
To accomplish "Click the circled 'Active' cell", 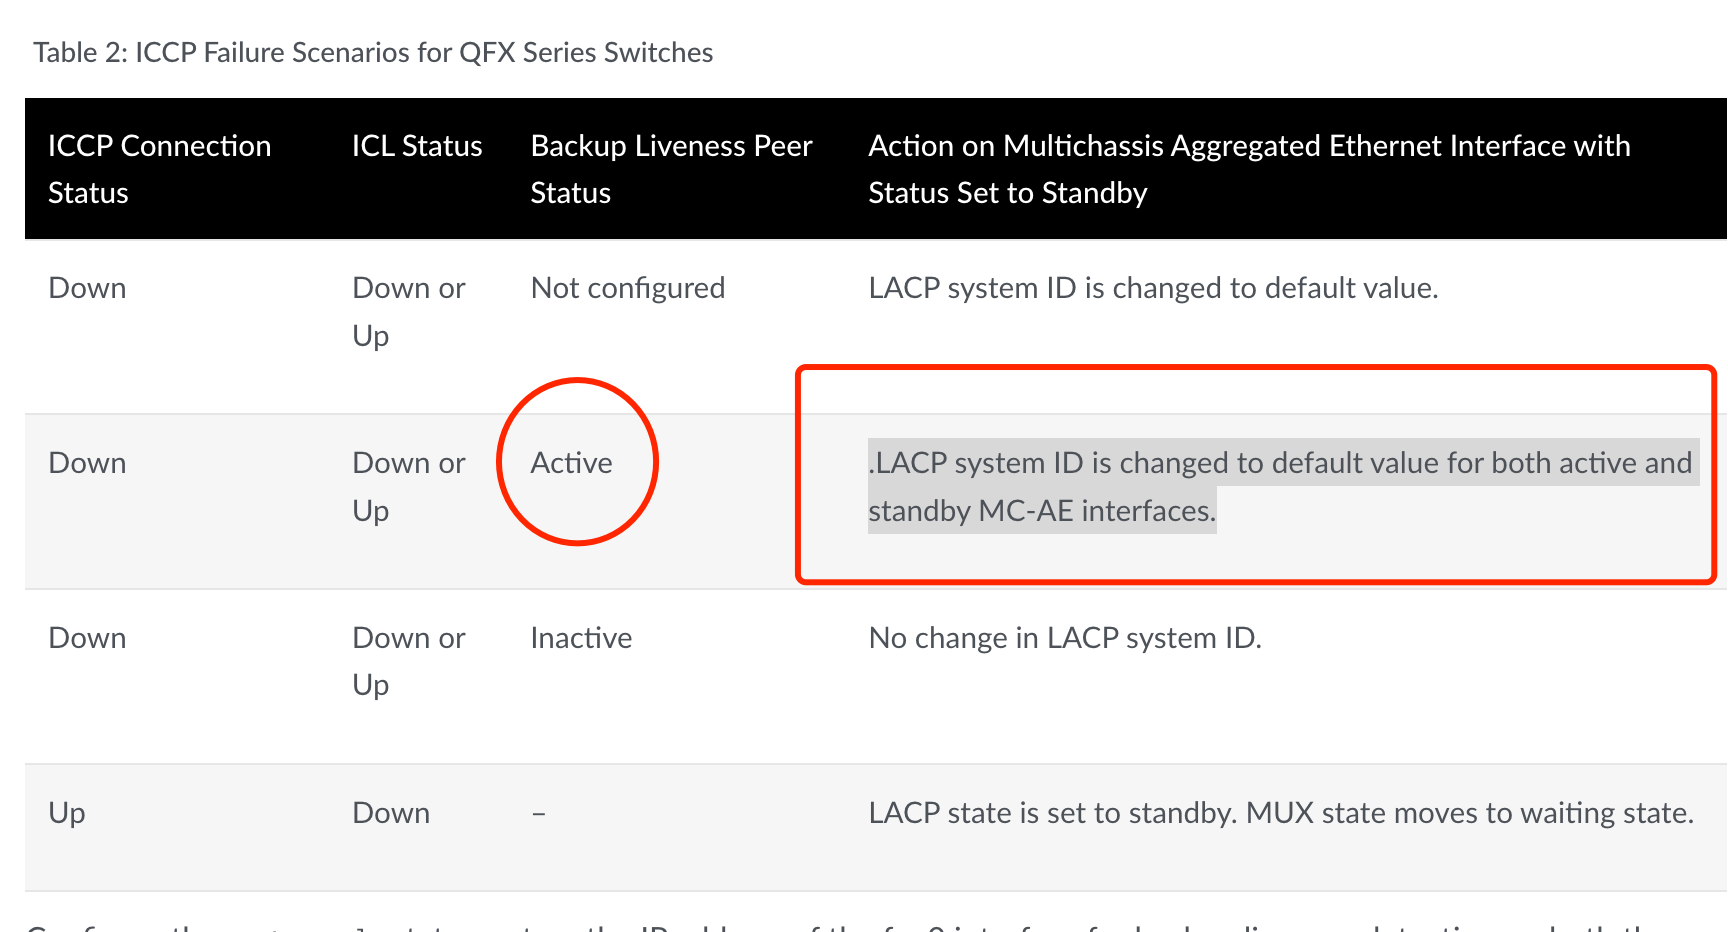I will [571, 463].
